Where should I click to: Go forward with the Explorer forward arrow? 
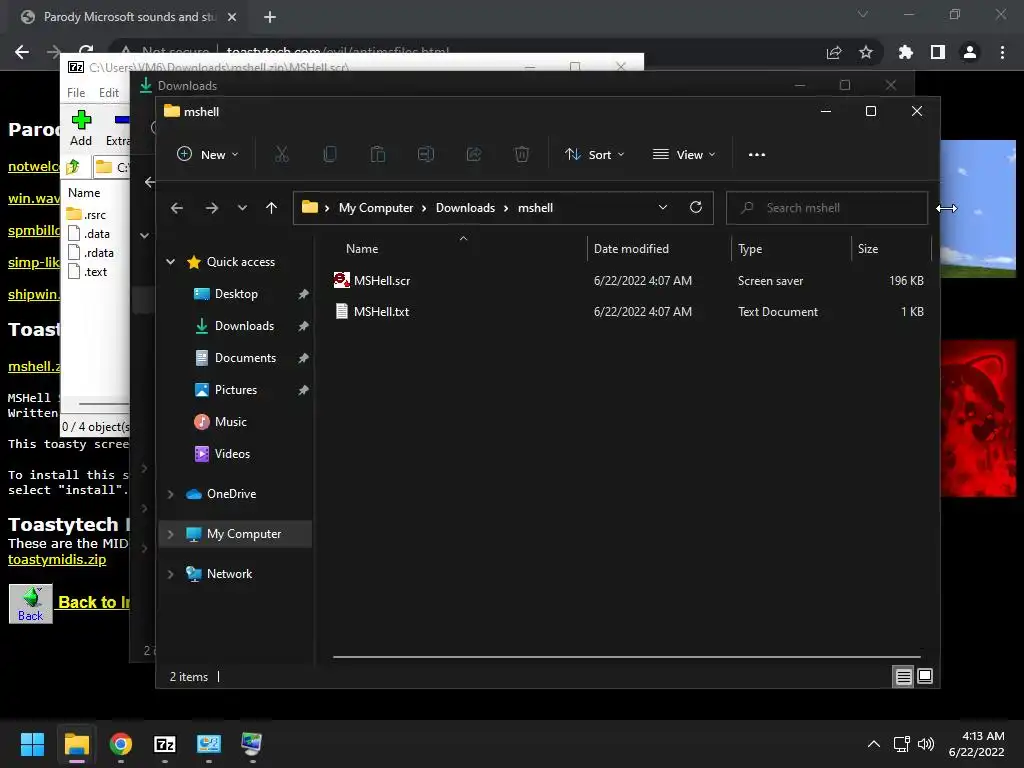(212, 208)
